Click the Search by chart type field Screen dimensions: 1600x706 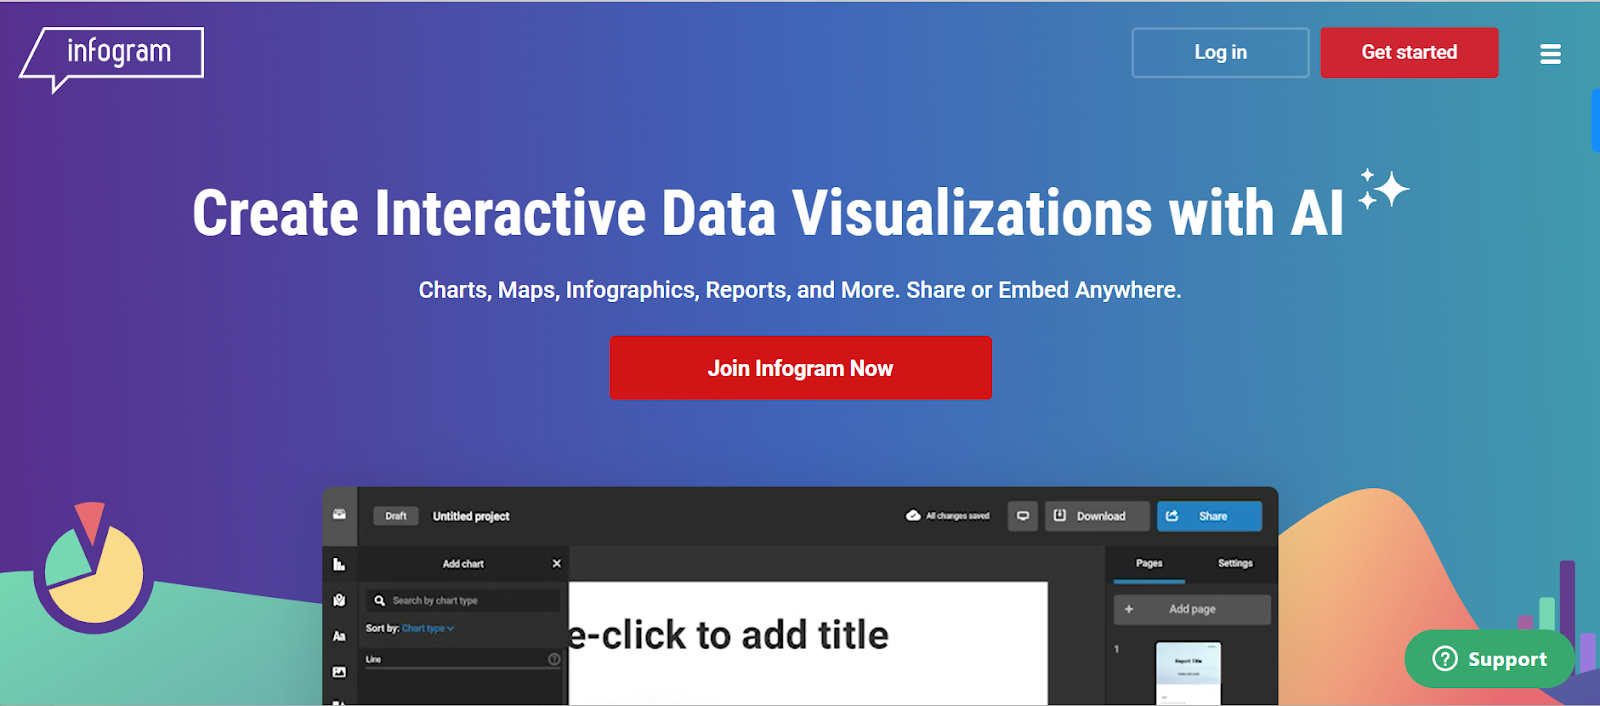pyautogui.click(x=463, y=601)
